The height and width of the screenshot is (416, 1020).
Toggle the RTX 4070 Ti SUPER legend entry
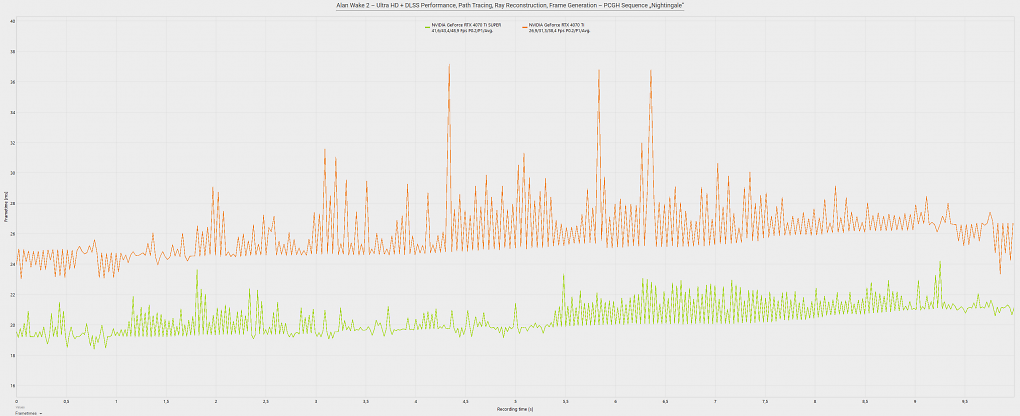tap(461, 27)
